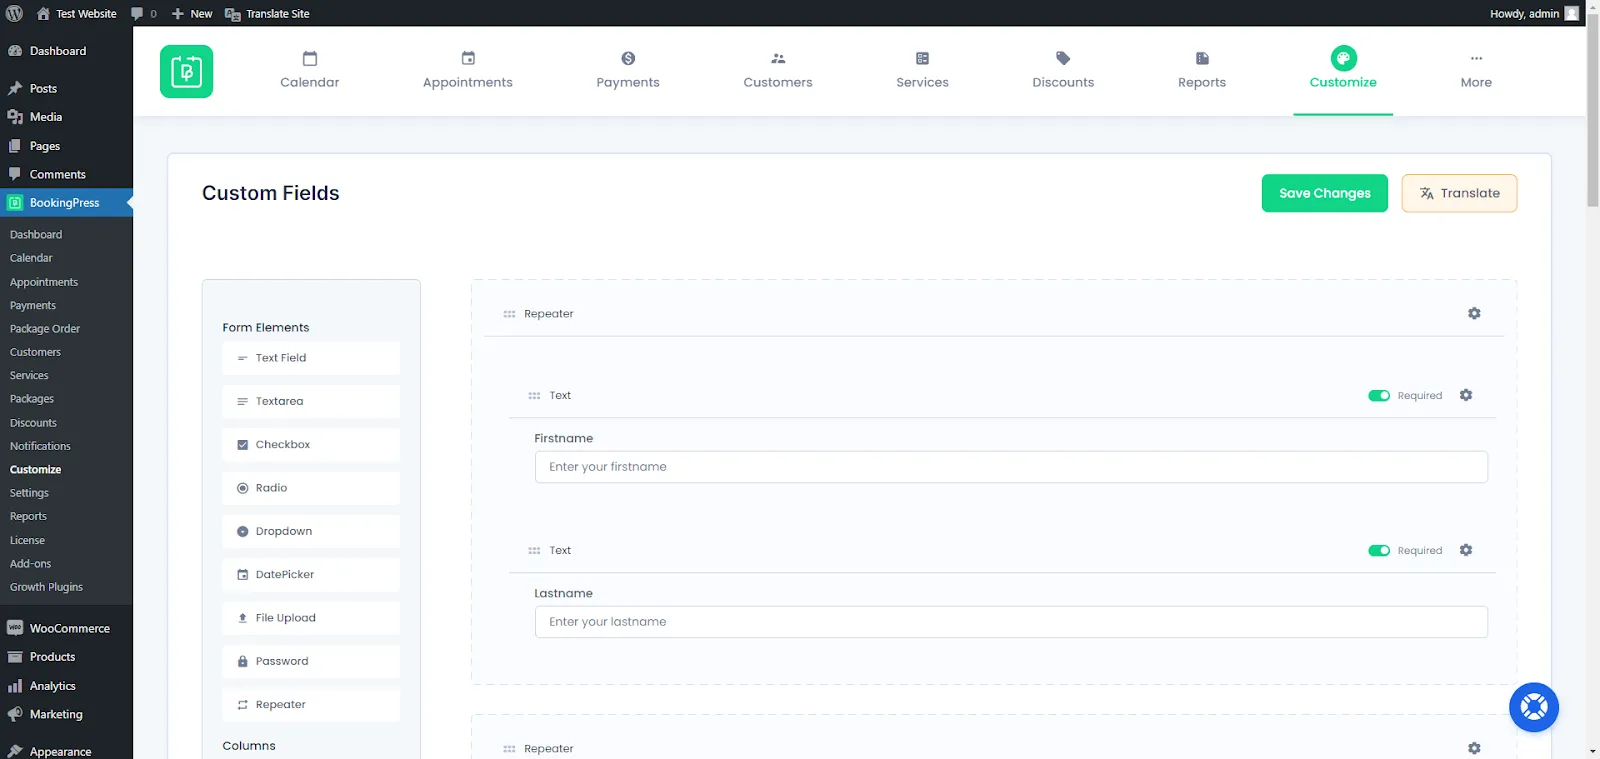This screenshot has height=759, width=1600.
Task: Open the More ellipsis menu
Action: [1476, 58]
